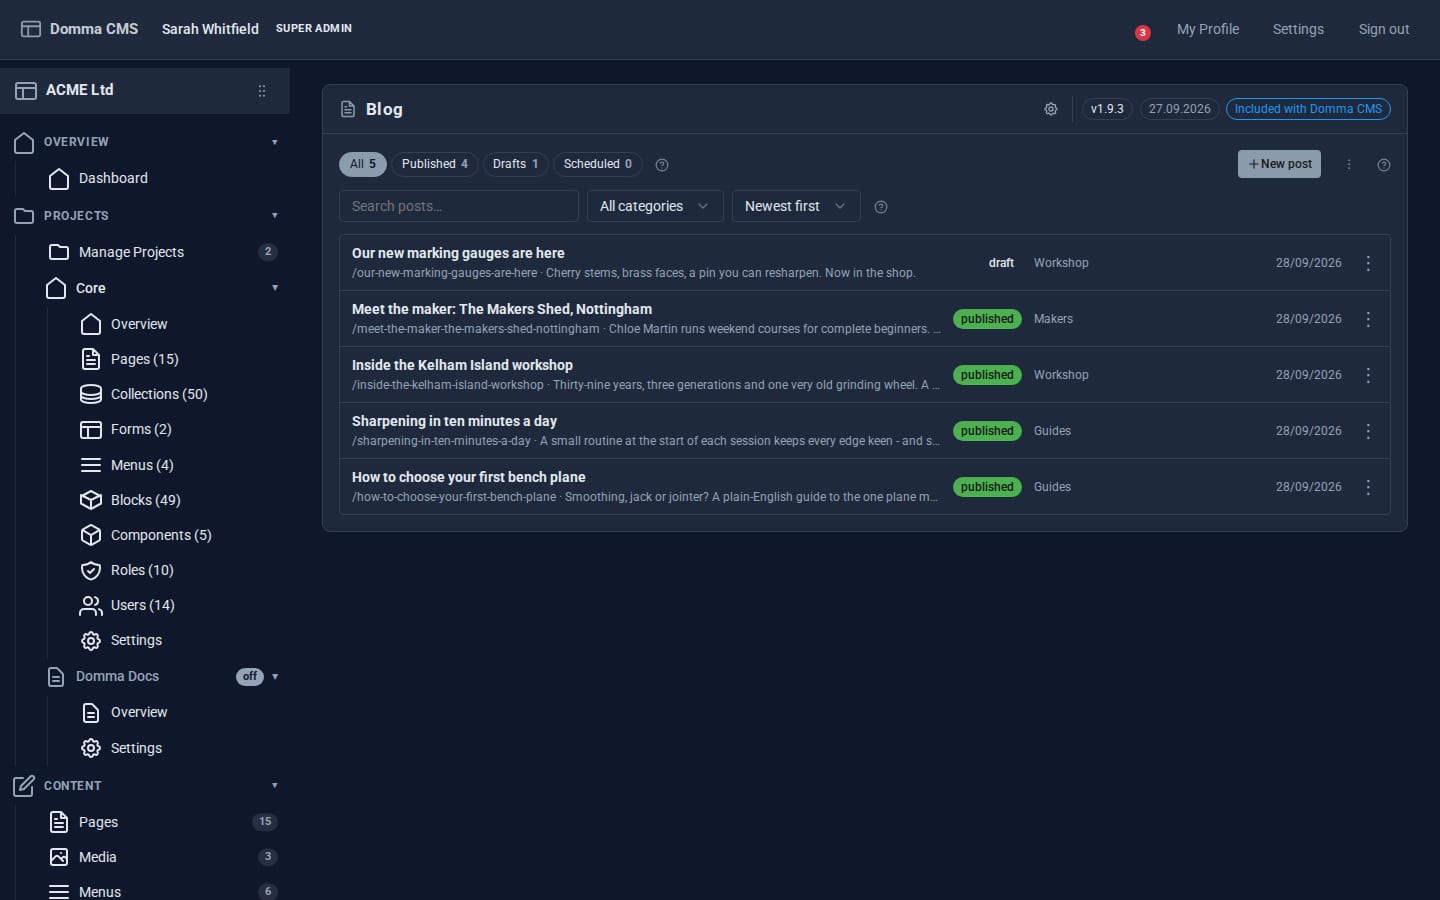Viewport: 1440px width, 900px height.
Task: Collapse the Projects sidebar section
Action: point(275,216)
